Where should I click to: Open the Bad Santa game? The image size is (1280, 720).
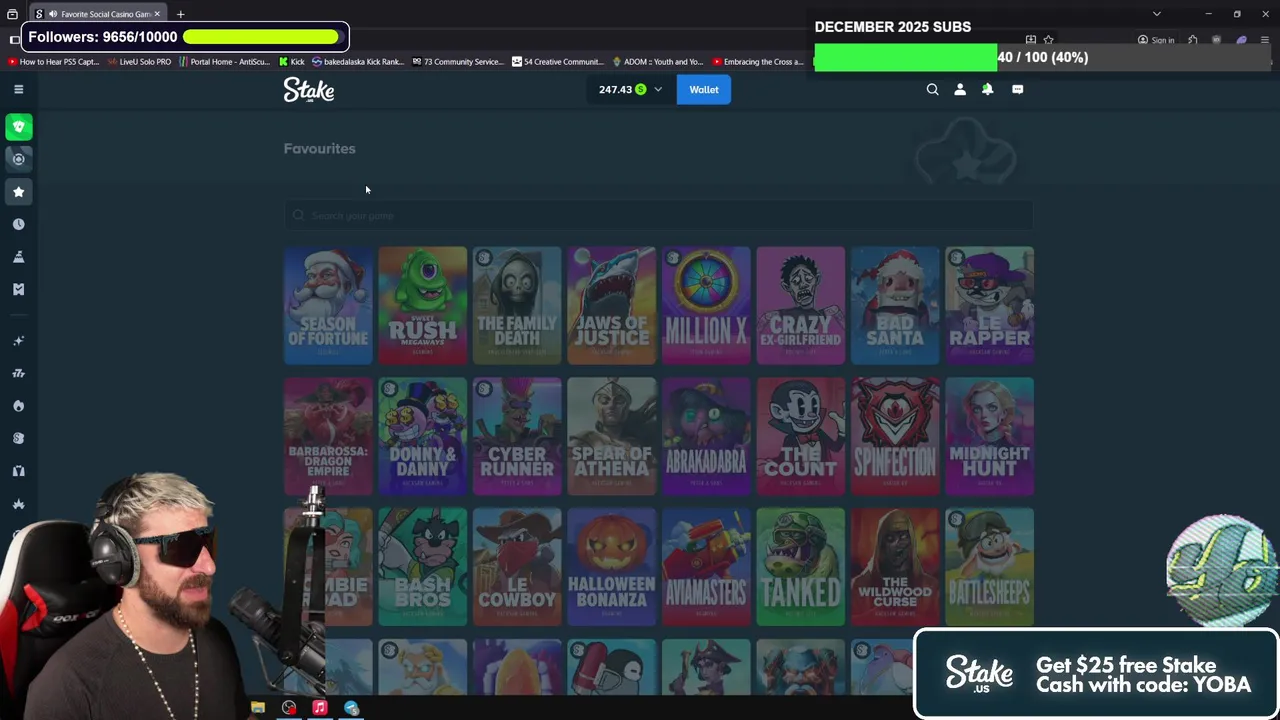[x=895, y=305]
